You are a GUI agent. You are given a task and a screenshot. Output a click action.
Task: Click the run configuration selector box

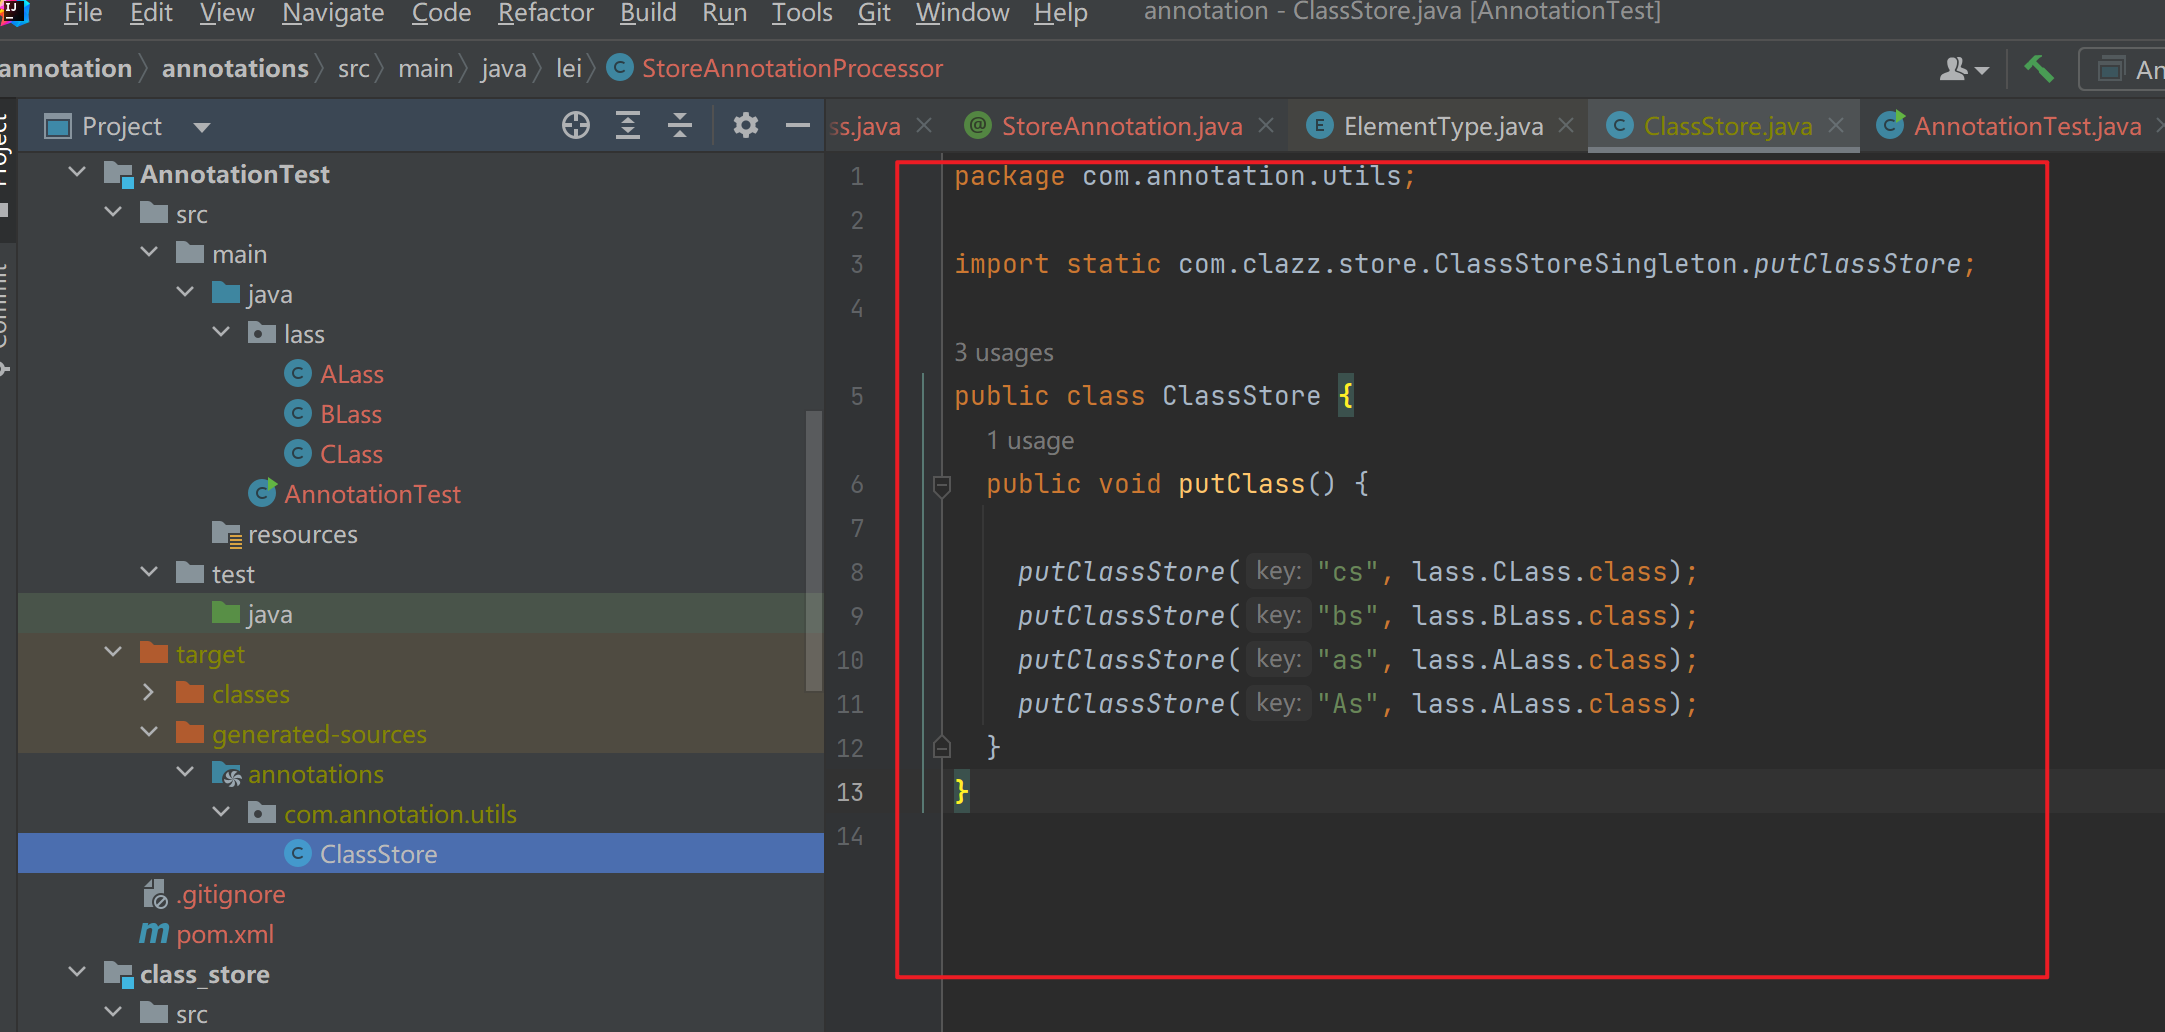(x=2122, y=69)
